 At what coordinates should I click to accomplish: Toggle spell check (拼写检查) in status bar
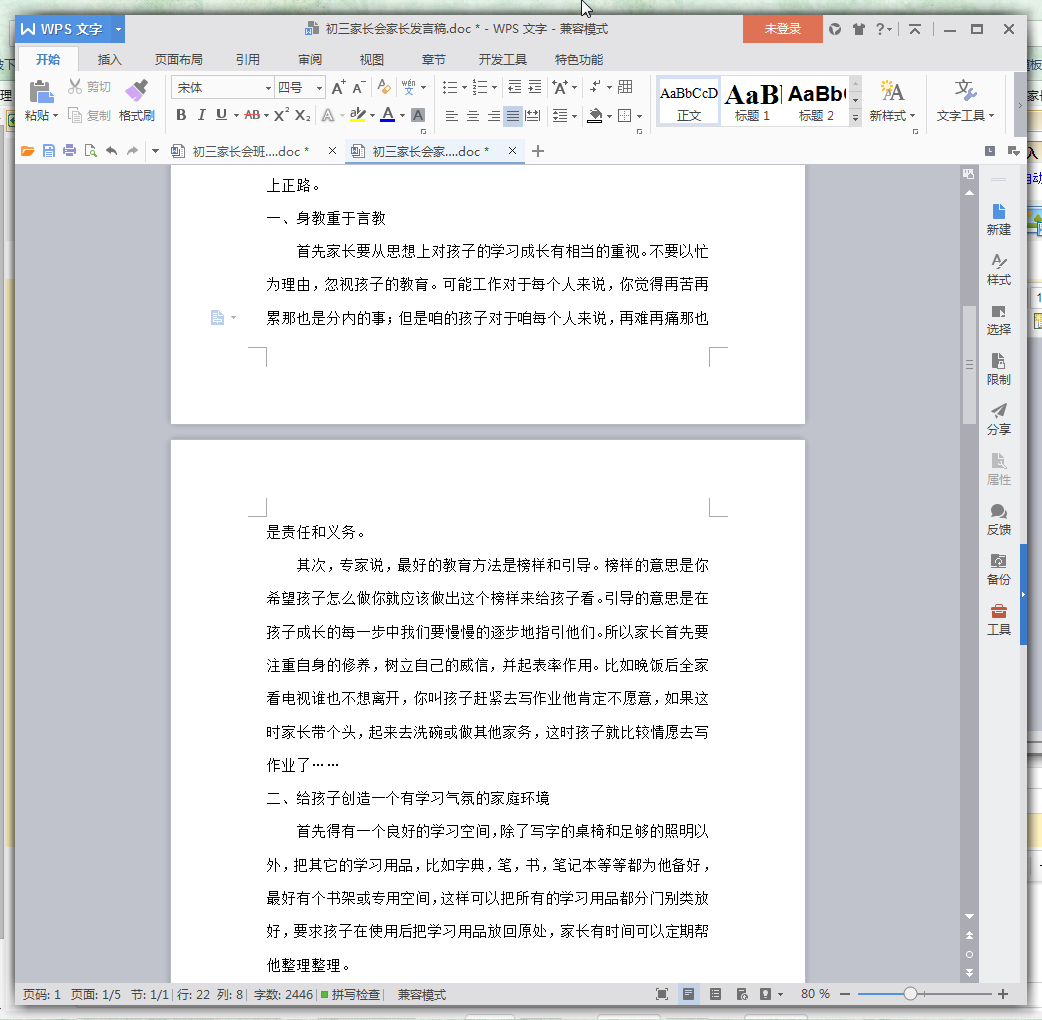(350, 994)
